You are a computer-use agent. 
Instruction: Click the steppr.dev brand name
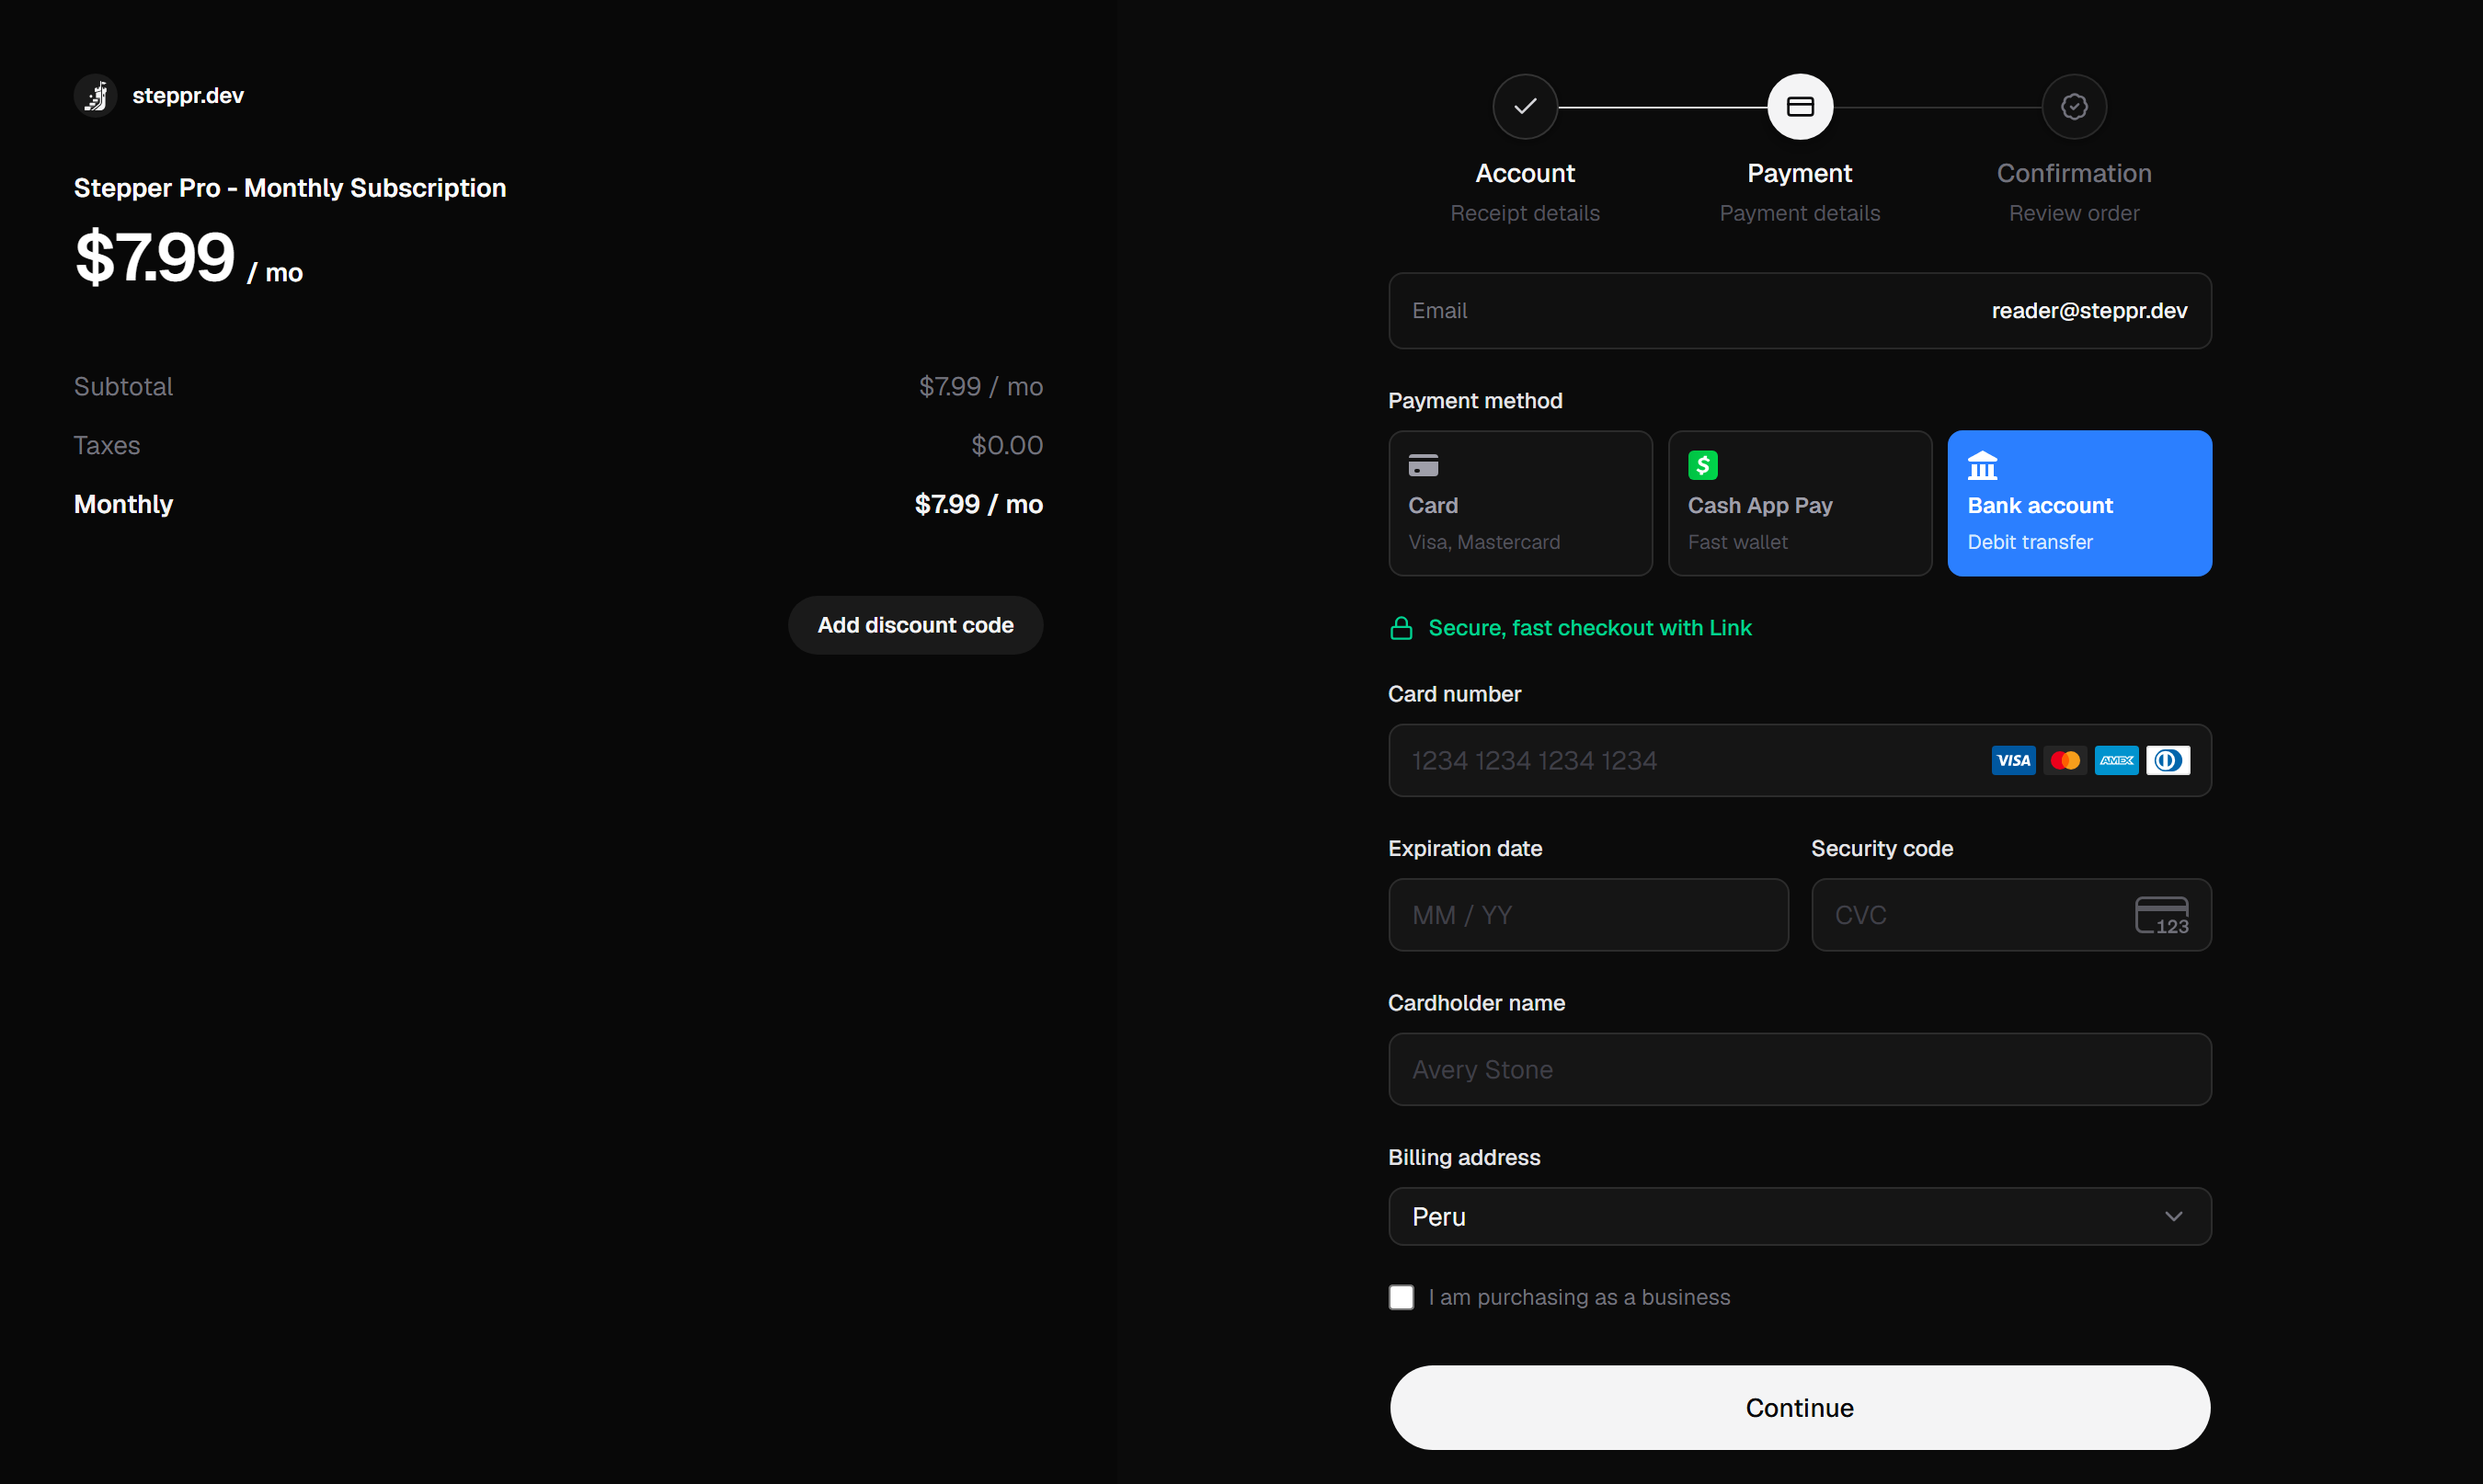pyautogui.click(x=188, y=96)
